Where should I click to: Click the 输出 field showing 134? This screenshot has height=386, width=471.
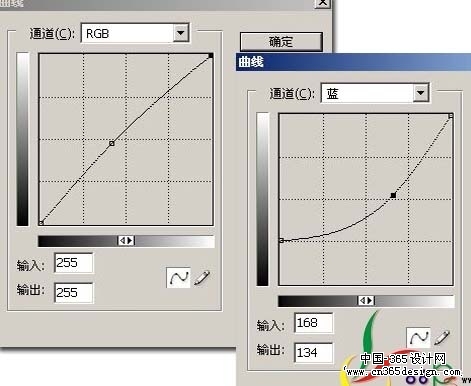tap(314, 352)
